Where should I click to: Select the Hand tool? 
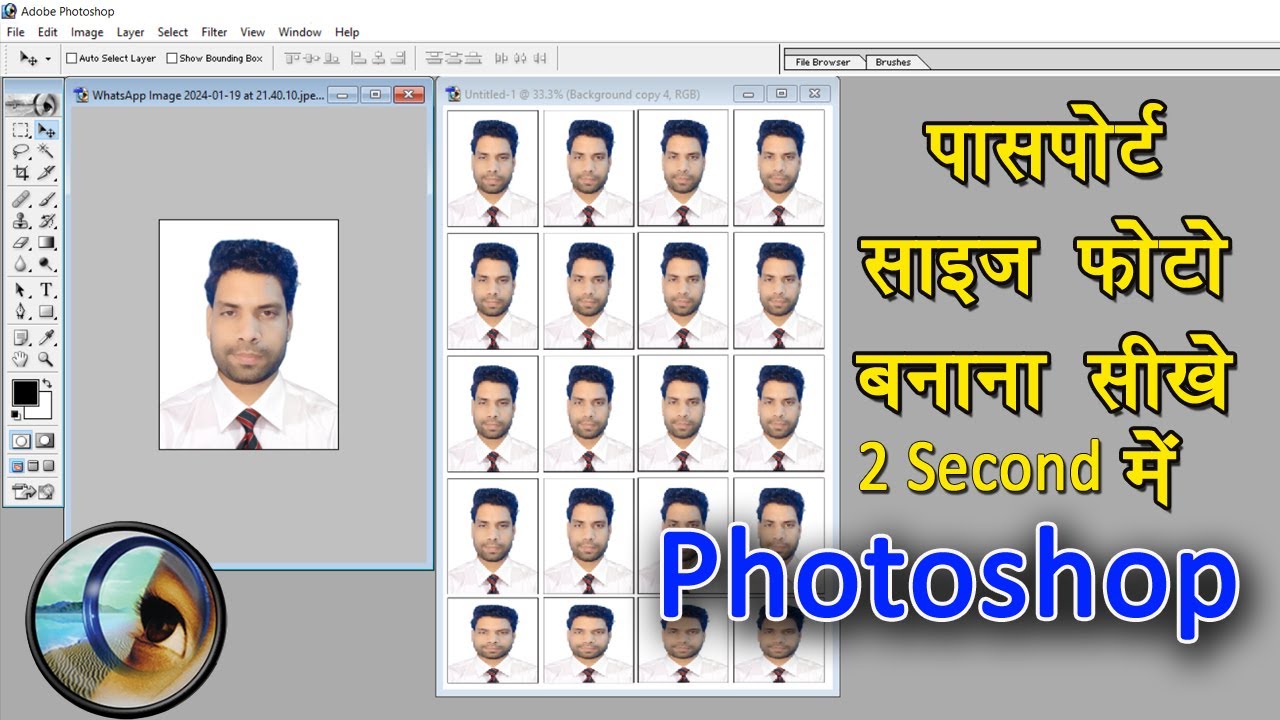(21, 357)
